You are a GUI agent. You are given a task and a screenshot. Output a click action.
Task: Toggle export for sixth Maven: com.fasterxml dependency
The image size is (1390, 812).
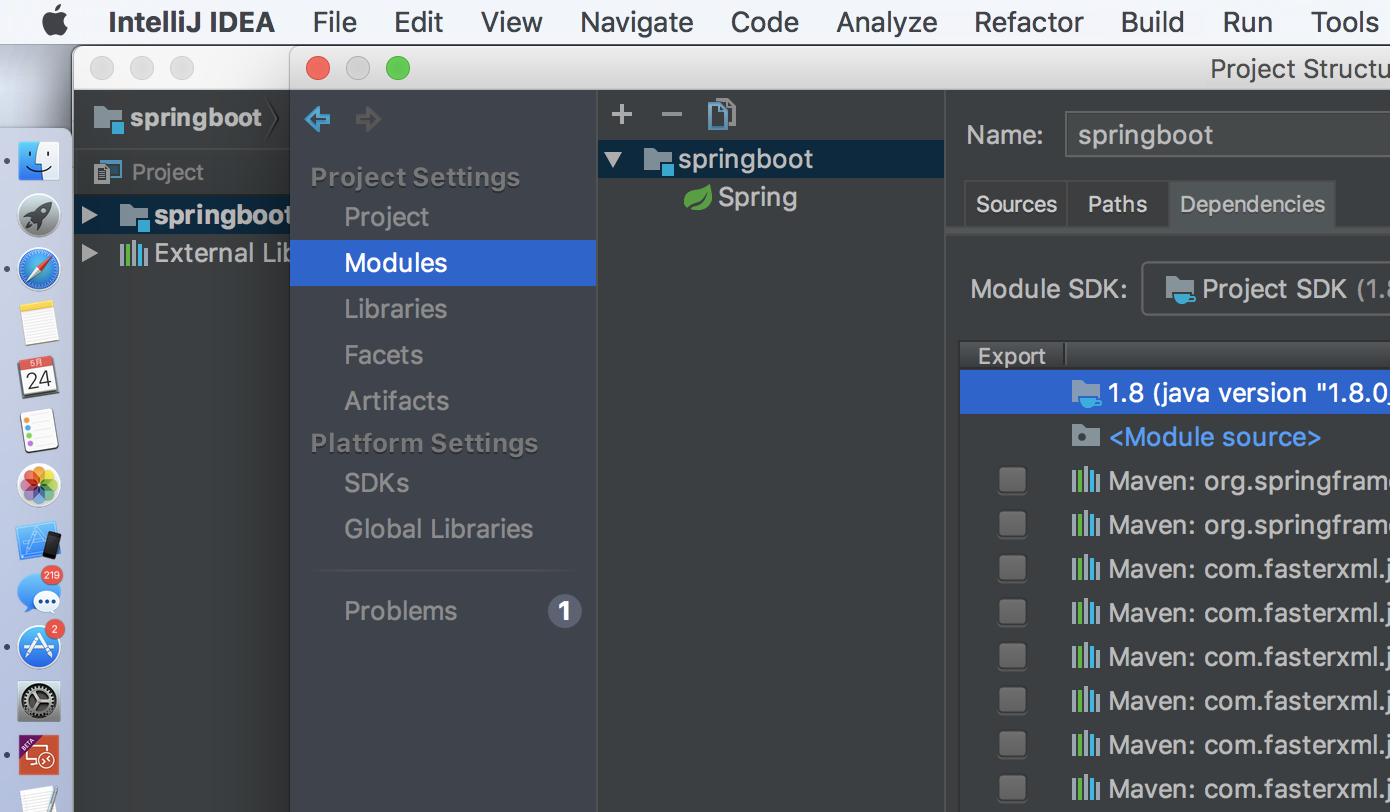click(1012, 788)
